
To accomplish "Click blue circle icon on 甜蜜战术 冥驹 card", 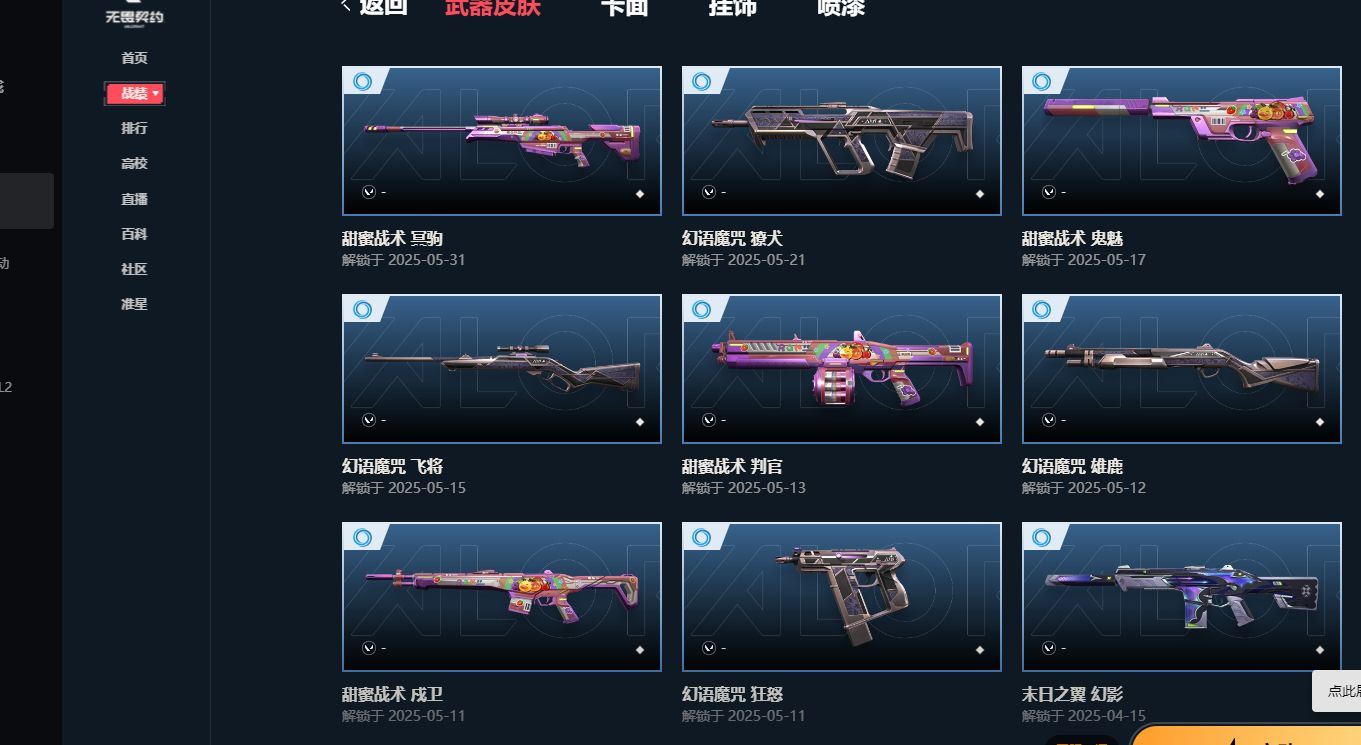I will [362, 82].
